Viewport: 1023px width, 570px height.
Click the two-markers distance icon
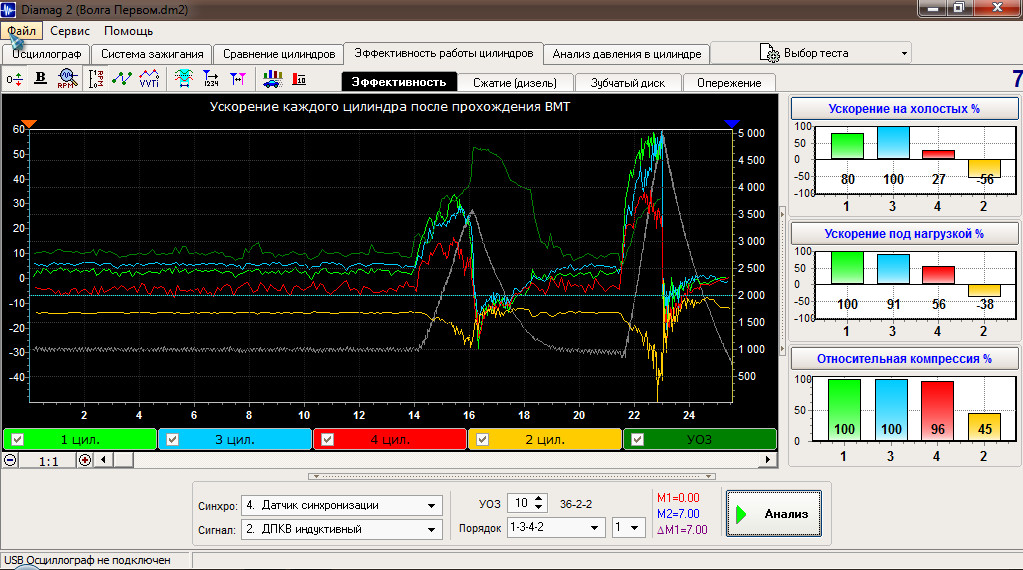pyautogui.click(x=238, y=79)
